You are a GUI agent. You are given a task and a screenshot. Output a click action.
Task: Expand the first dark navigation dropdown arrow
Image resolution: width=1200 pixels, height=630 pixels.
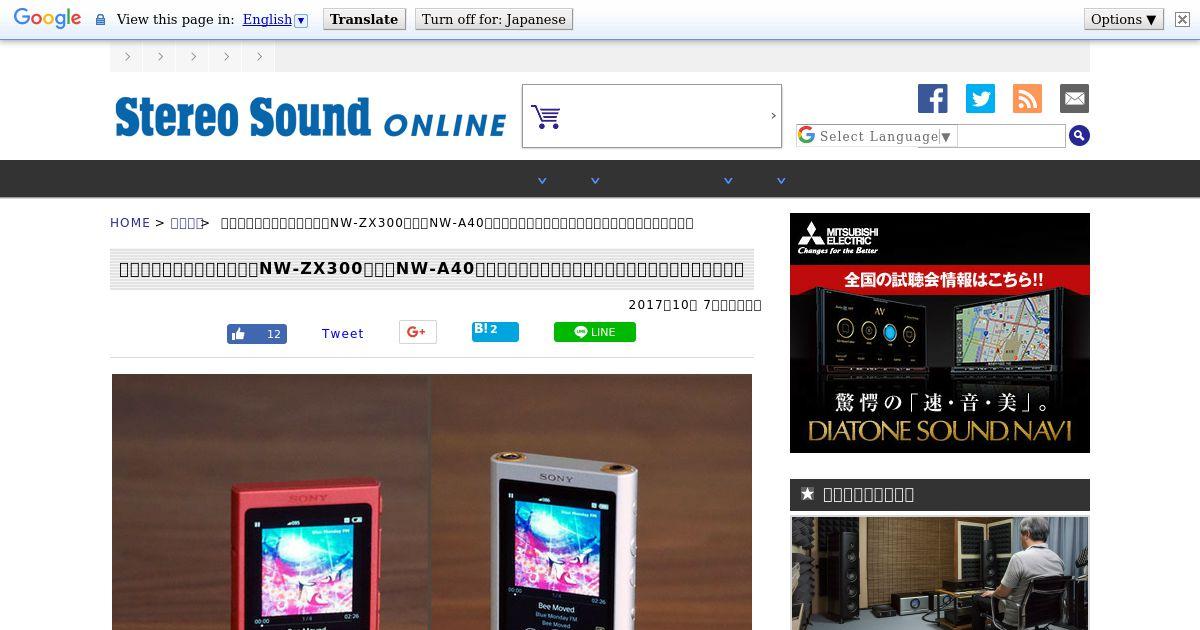542,181
